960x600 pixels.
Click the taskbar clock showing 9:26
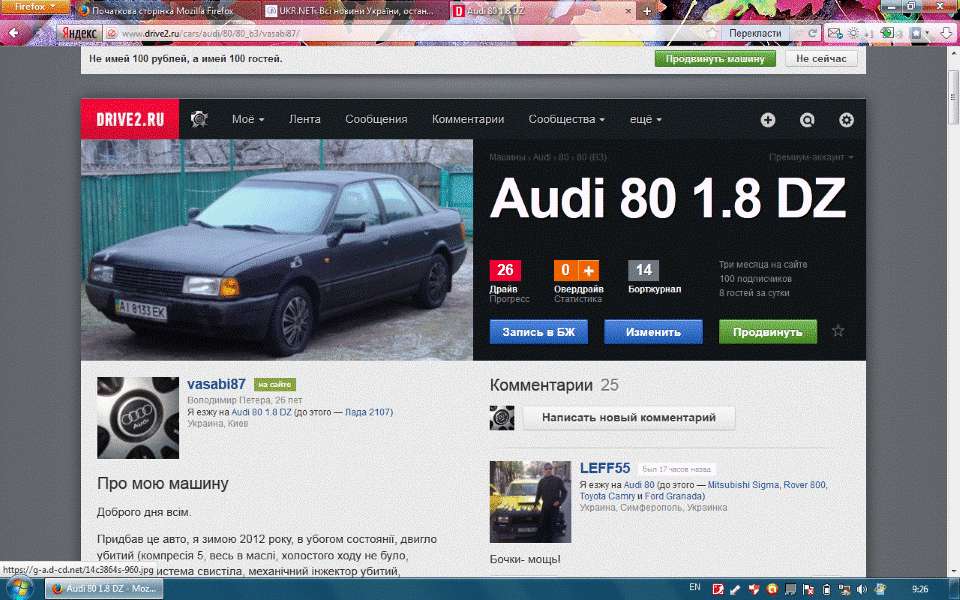click(x=920, y=589)
